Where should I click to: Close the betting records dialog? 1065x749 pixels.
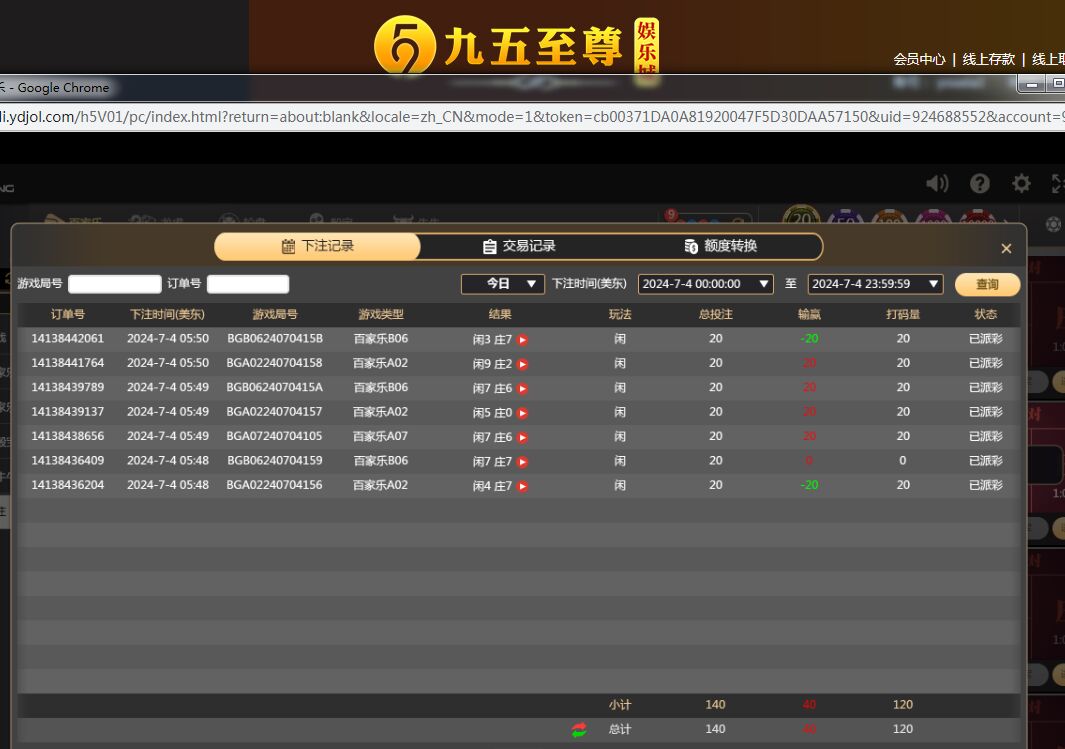click(1006, 248)
